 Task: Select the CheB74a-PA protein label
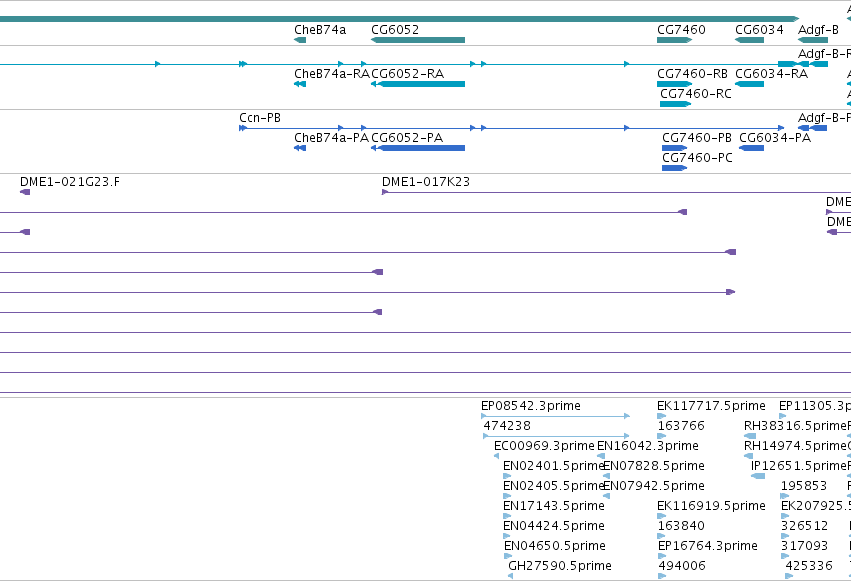(x=331, y=138)
